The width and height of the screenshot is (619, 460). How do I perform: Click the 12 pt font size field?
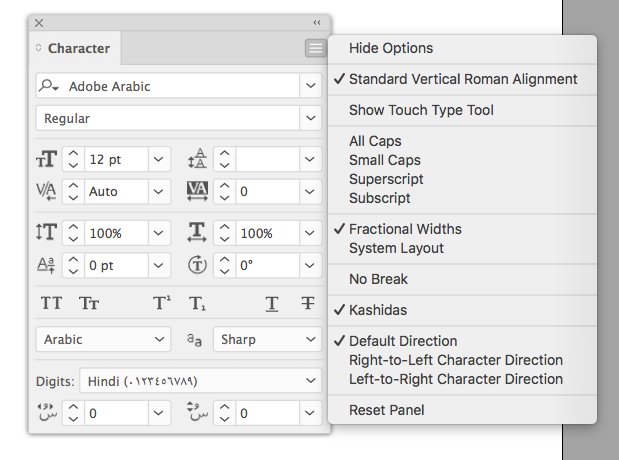point(116,159)
